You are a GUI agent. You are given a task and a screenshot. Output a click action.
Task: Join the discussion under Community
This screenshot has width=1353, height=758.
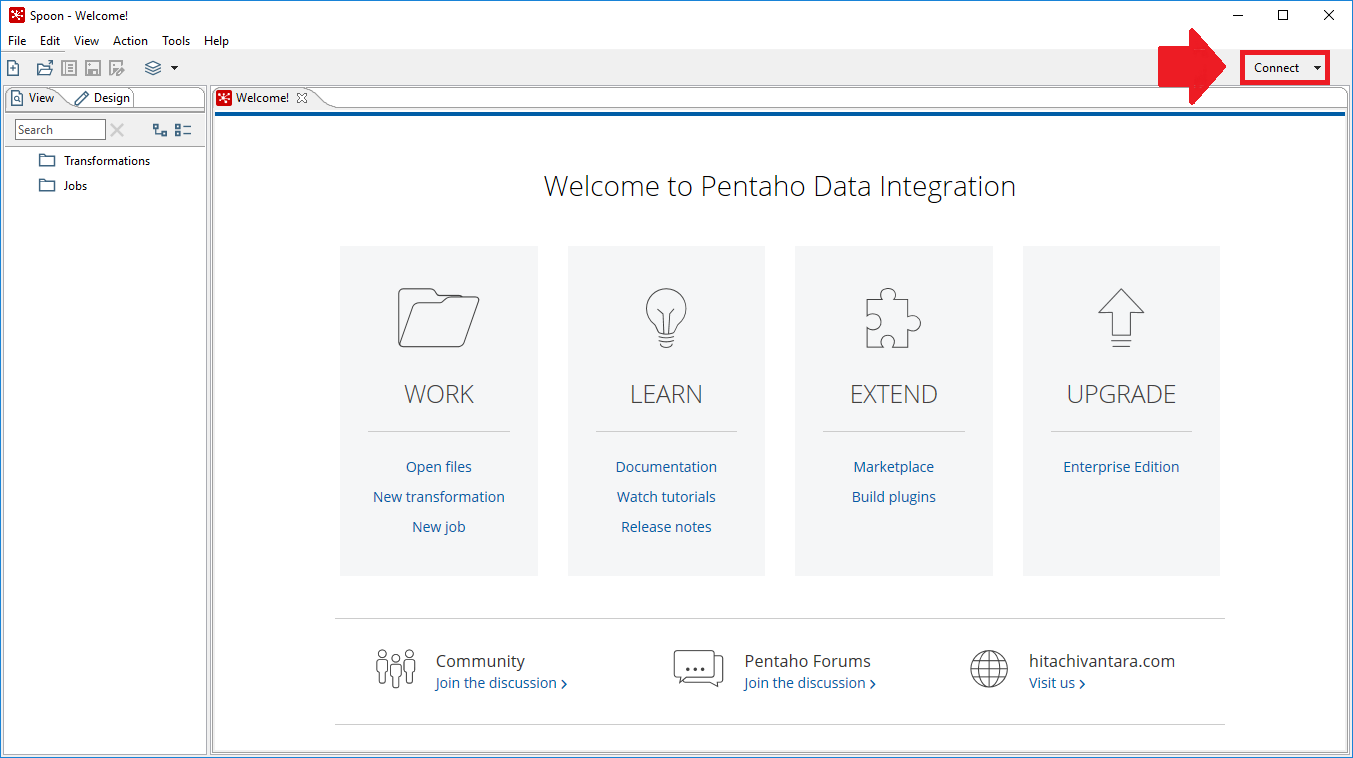[501, 683]
